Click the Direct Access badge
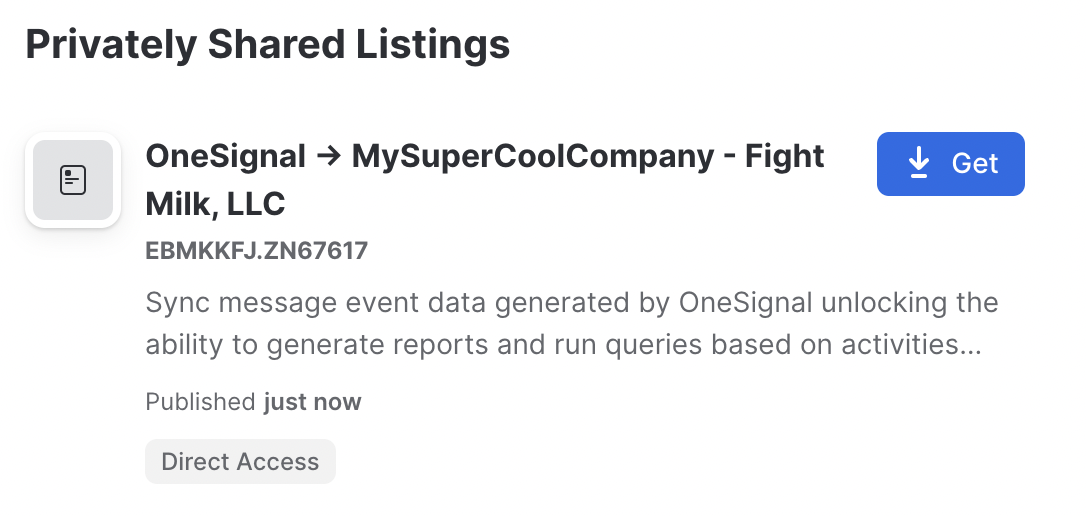Screen dimensions: 1086x516 [x=240, y=461]
